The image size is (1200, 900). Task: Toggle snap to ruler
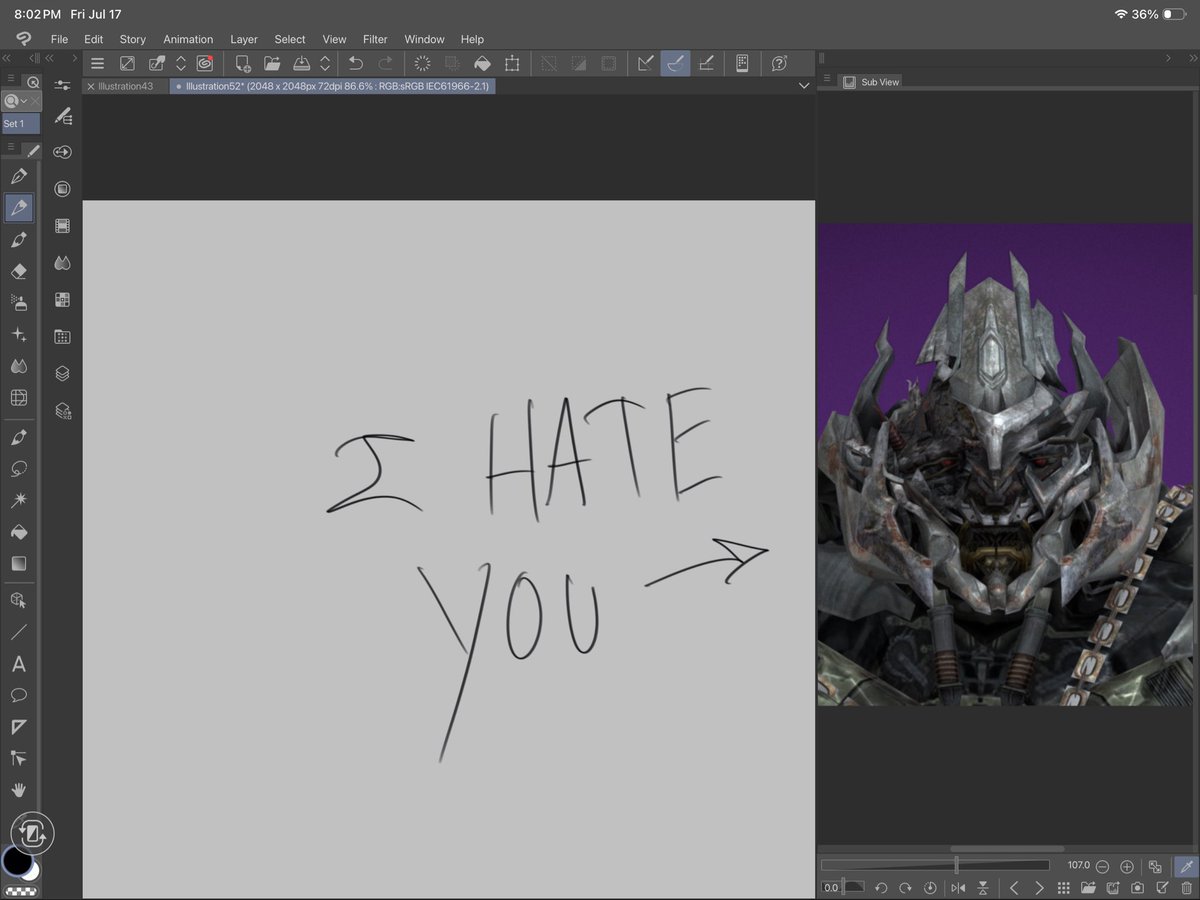(646, 63)
